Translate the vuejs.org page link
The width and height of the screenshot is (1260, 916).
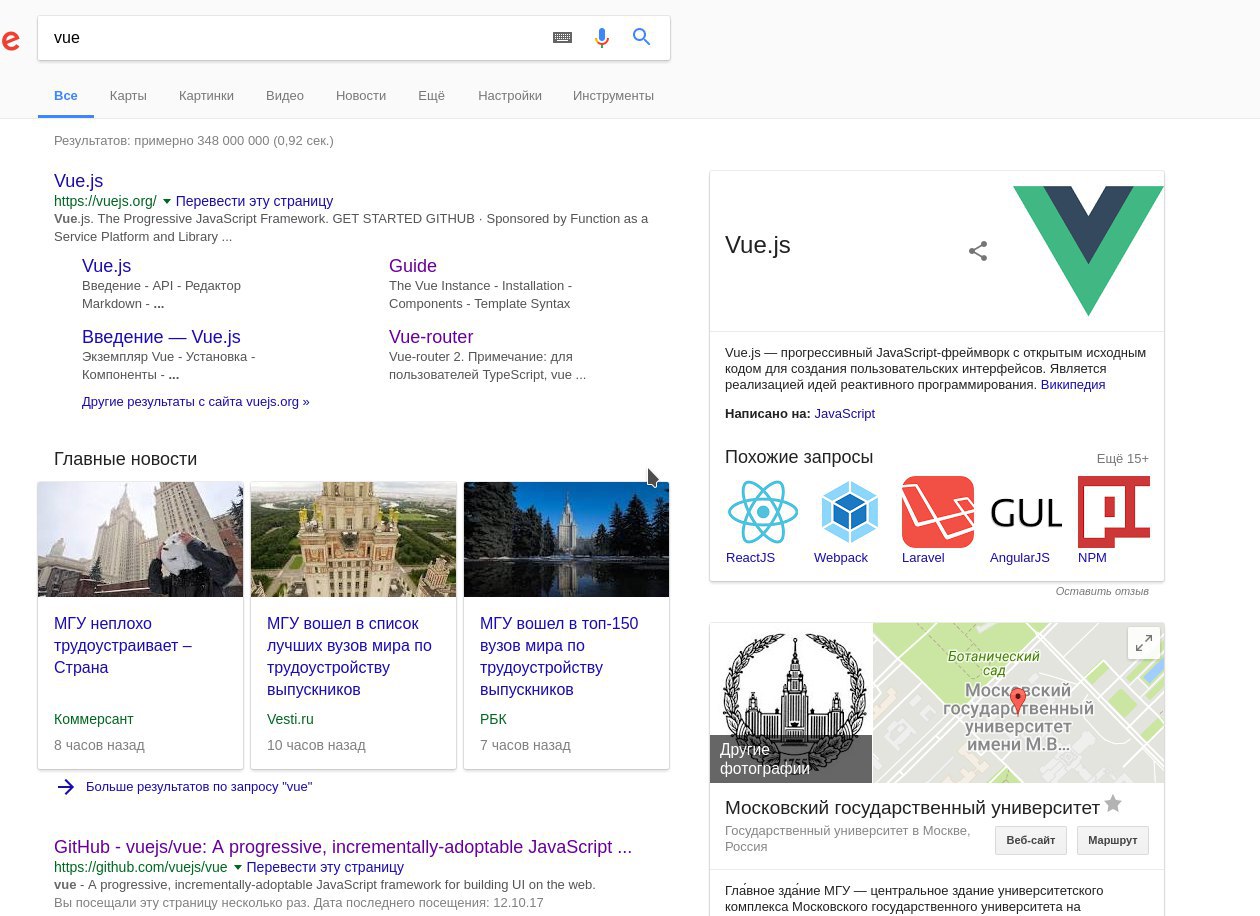(254, 201)
